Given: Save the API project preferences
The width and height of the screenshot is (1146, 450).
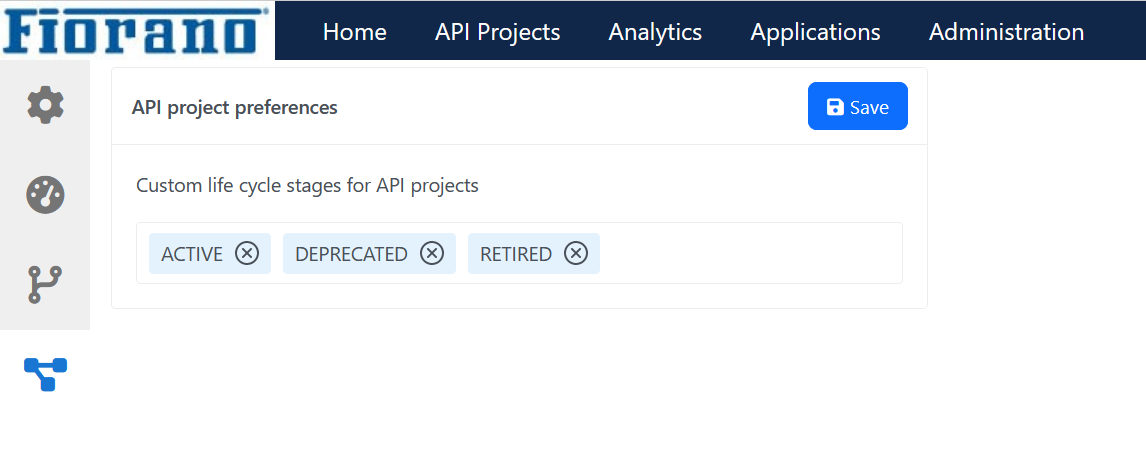Looking at the screenshot, I should [x=857, y=106].
